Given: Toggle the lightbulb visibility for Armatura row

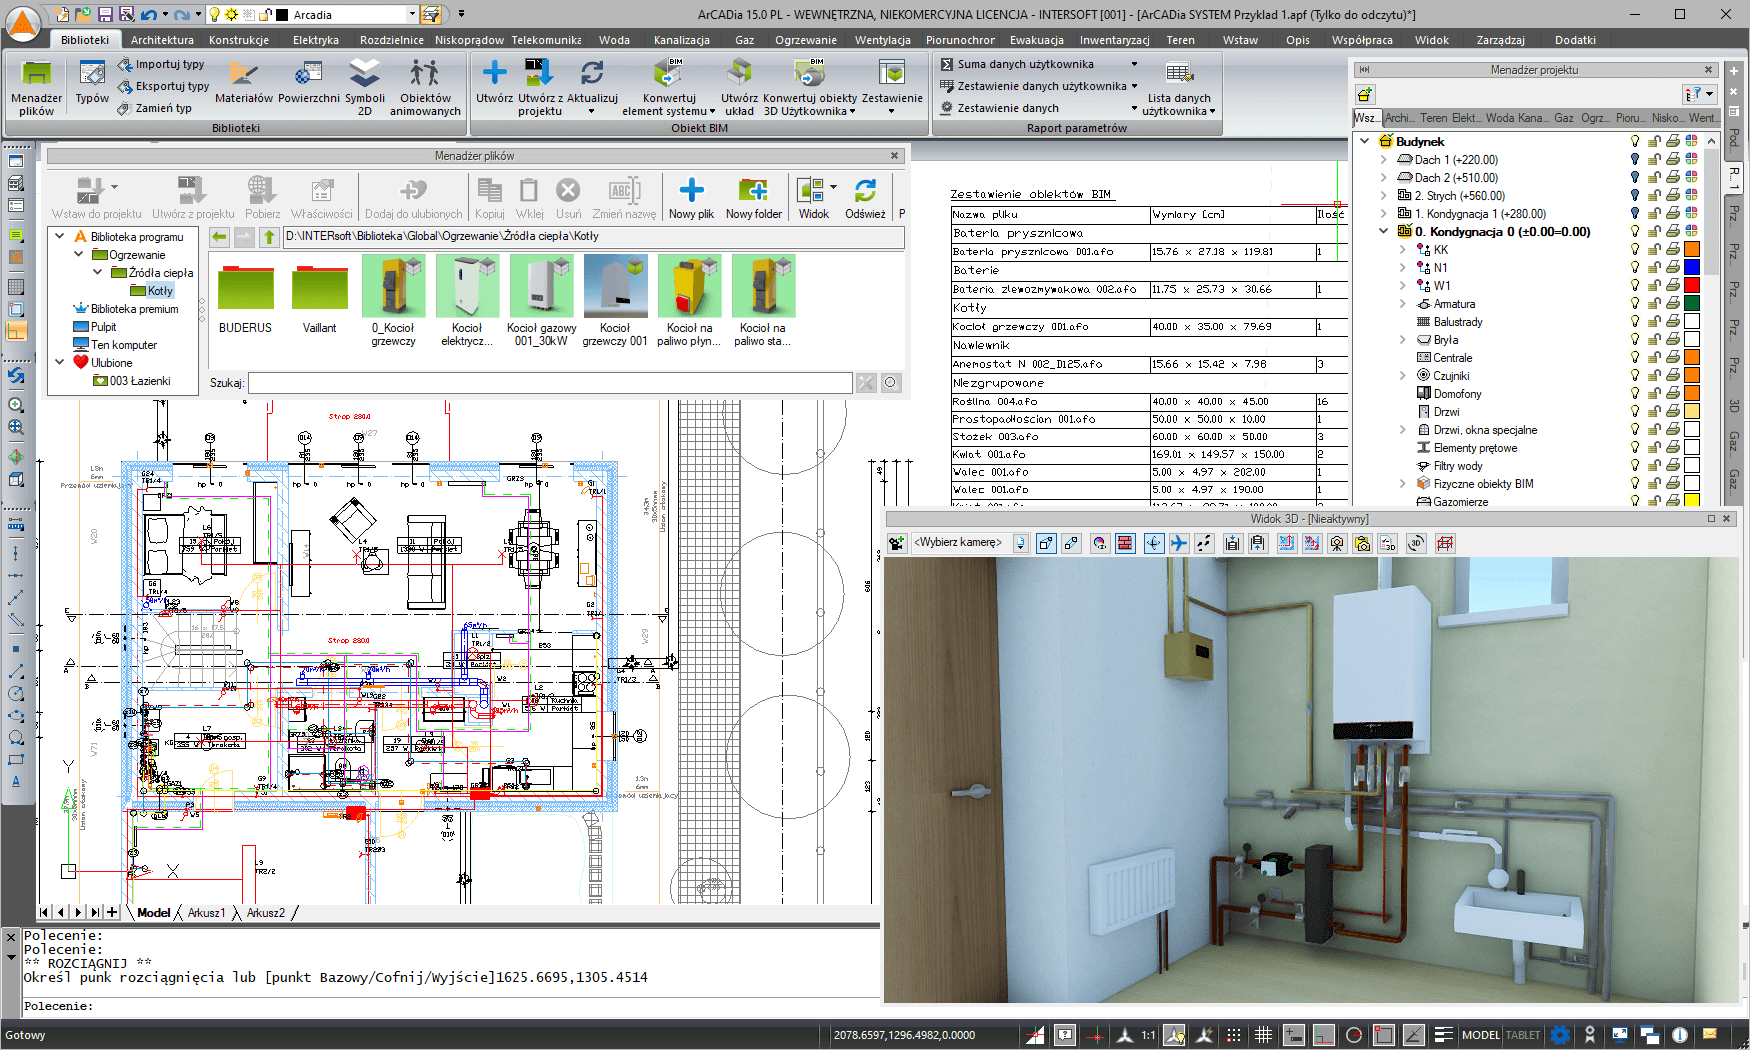Looking at the screenshot, I should (x=1635, y=304).
